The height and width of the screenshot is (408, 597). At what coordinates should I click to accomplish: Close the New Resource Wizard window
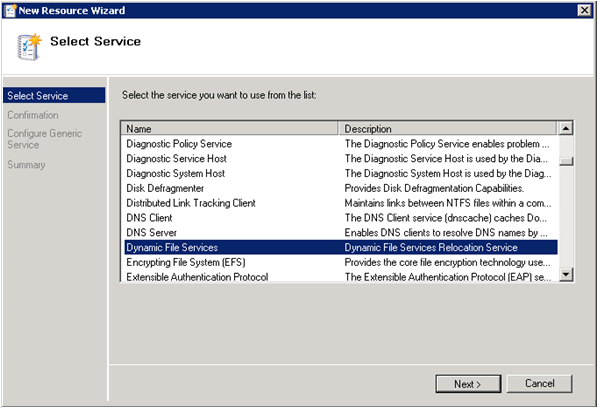584,10
